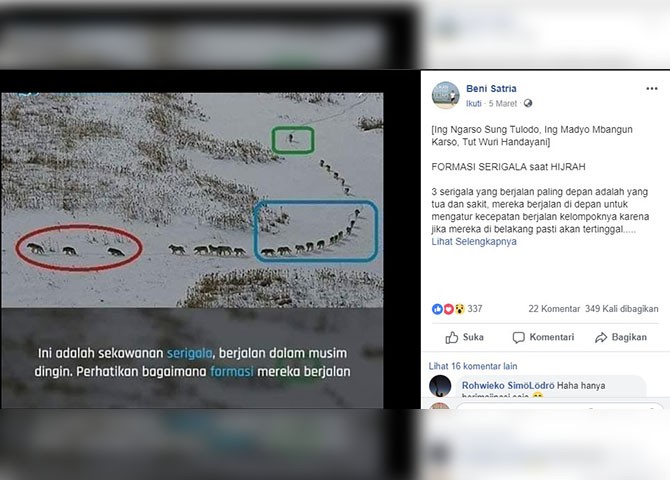
Task: Open Rohwieko SimoLodro's commenter avatar
Action: click(440, 386)
